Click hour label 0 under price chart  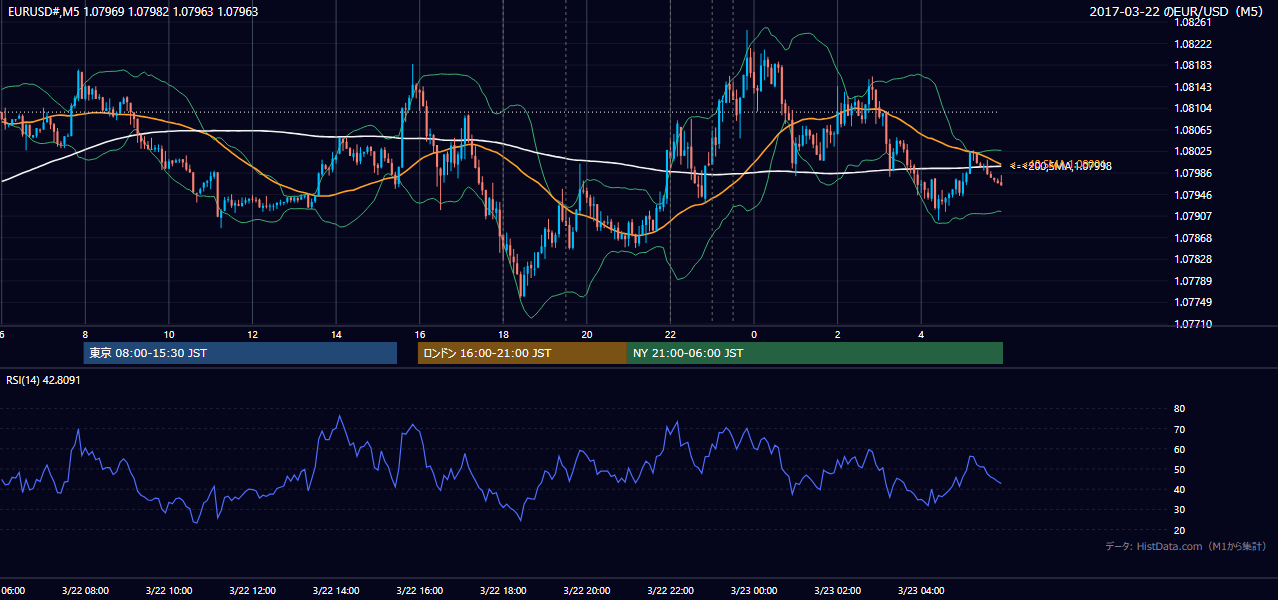755,335
